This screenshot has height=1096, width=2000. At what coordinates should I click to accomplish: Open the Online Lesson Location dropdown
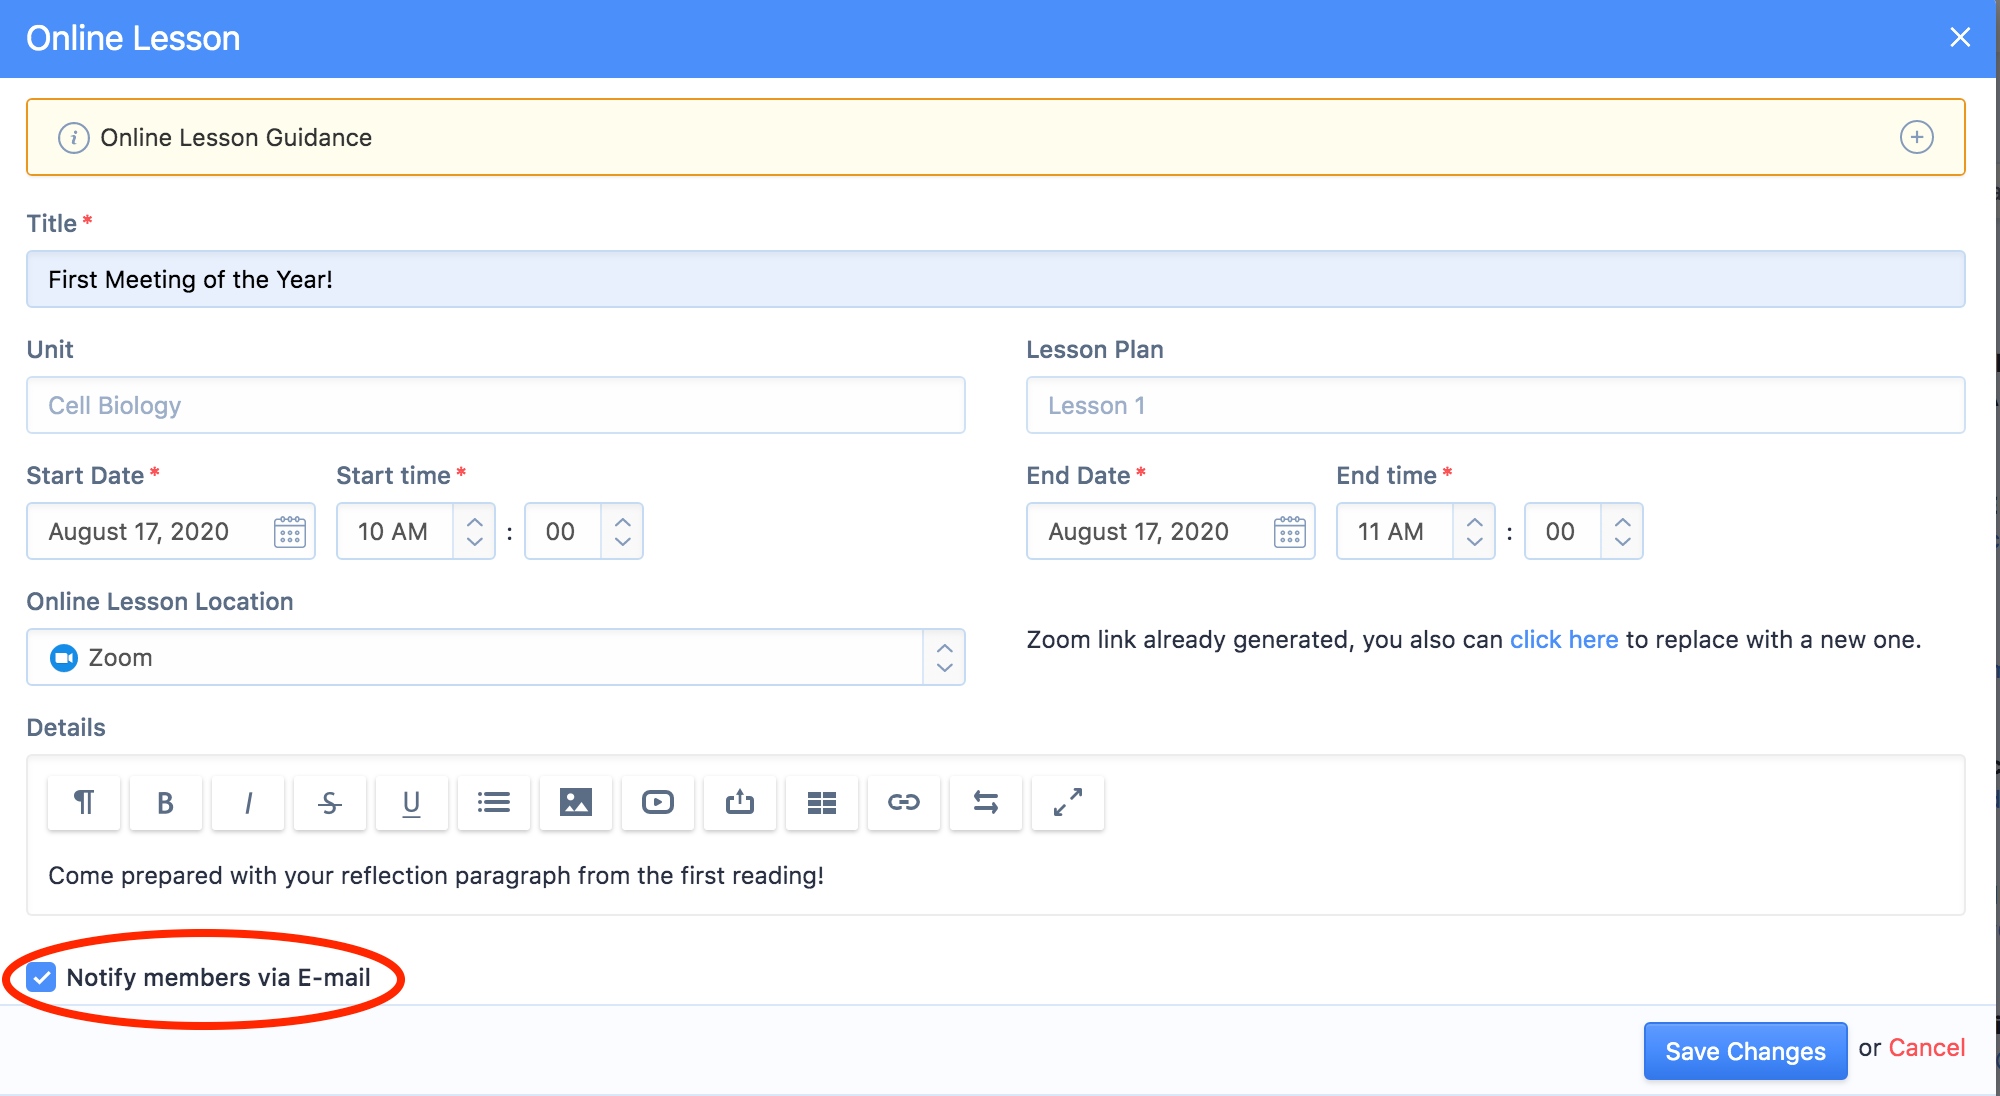(x=495, y=657)
